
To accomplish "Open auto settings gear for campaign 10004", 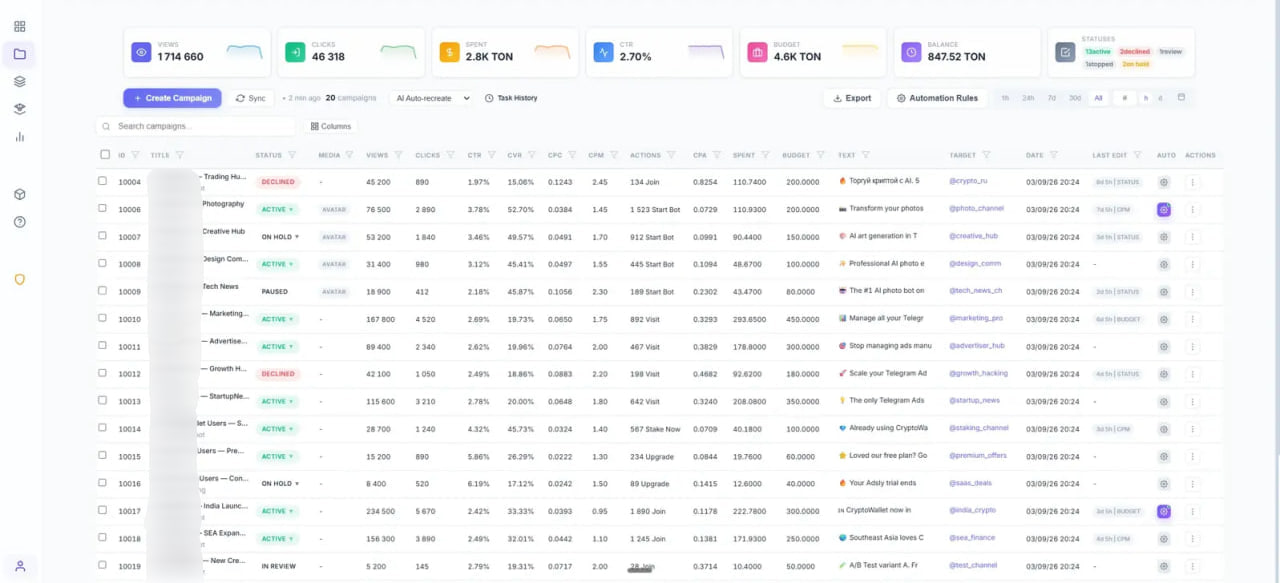I will (x=1164, y=182).
